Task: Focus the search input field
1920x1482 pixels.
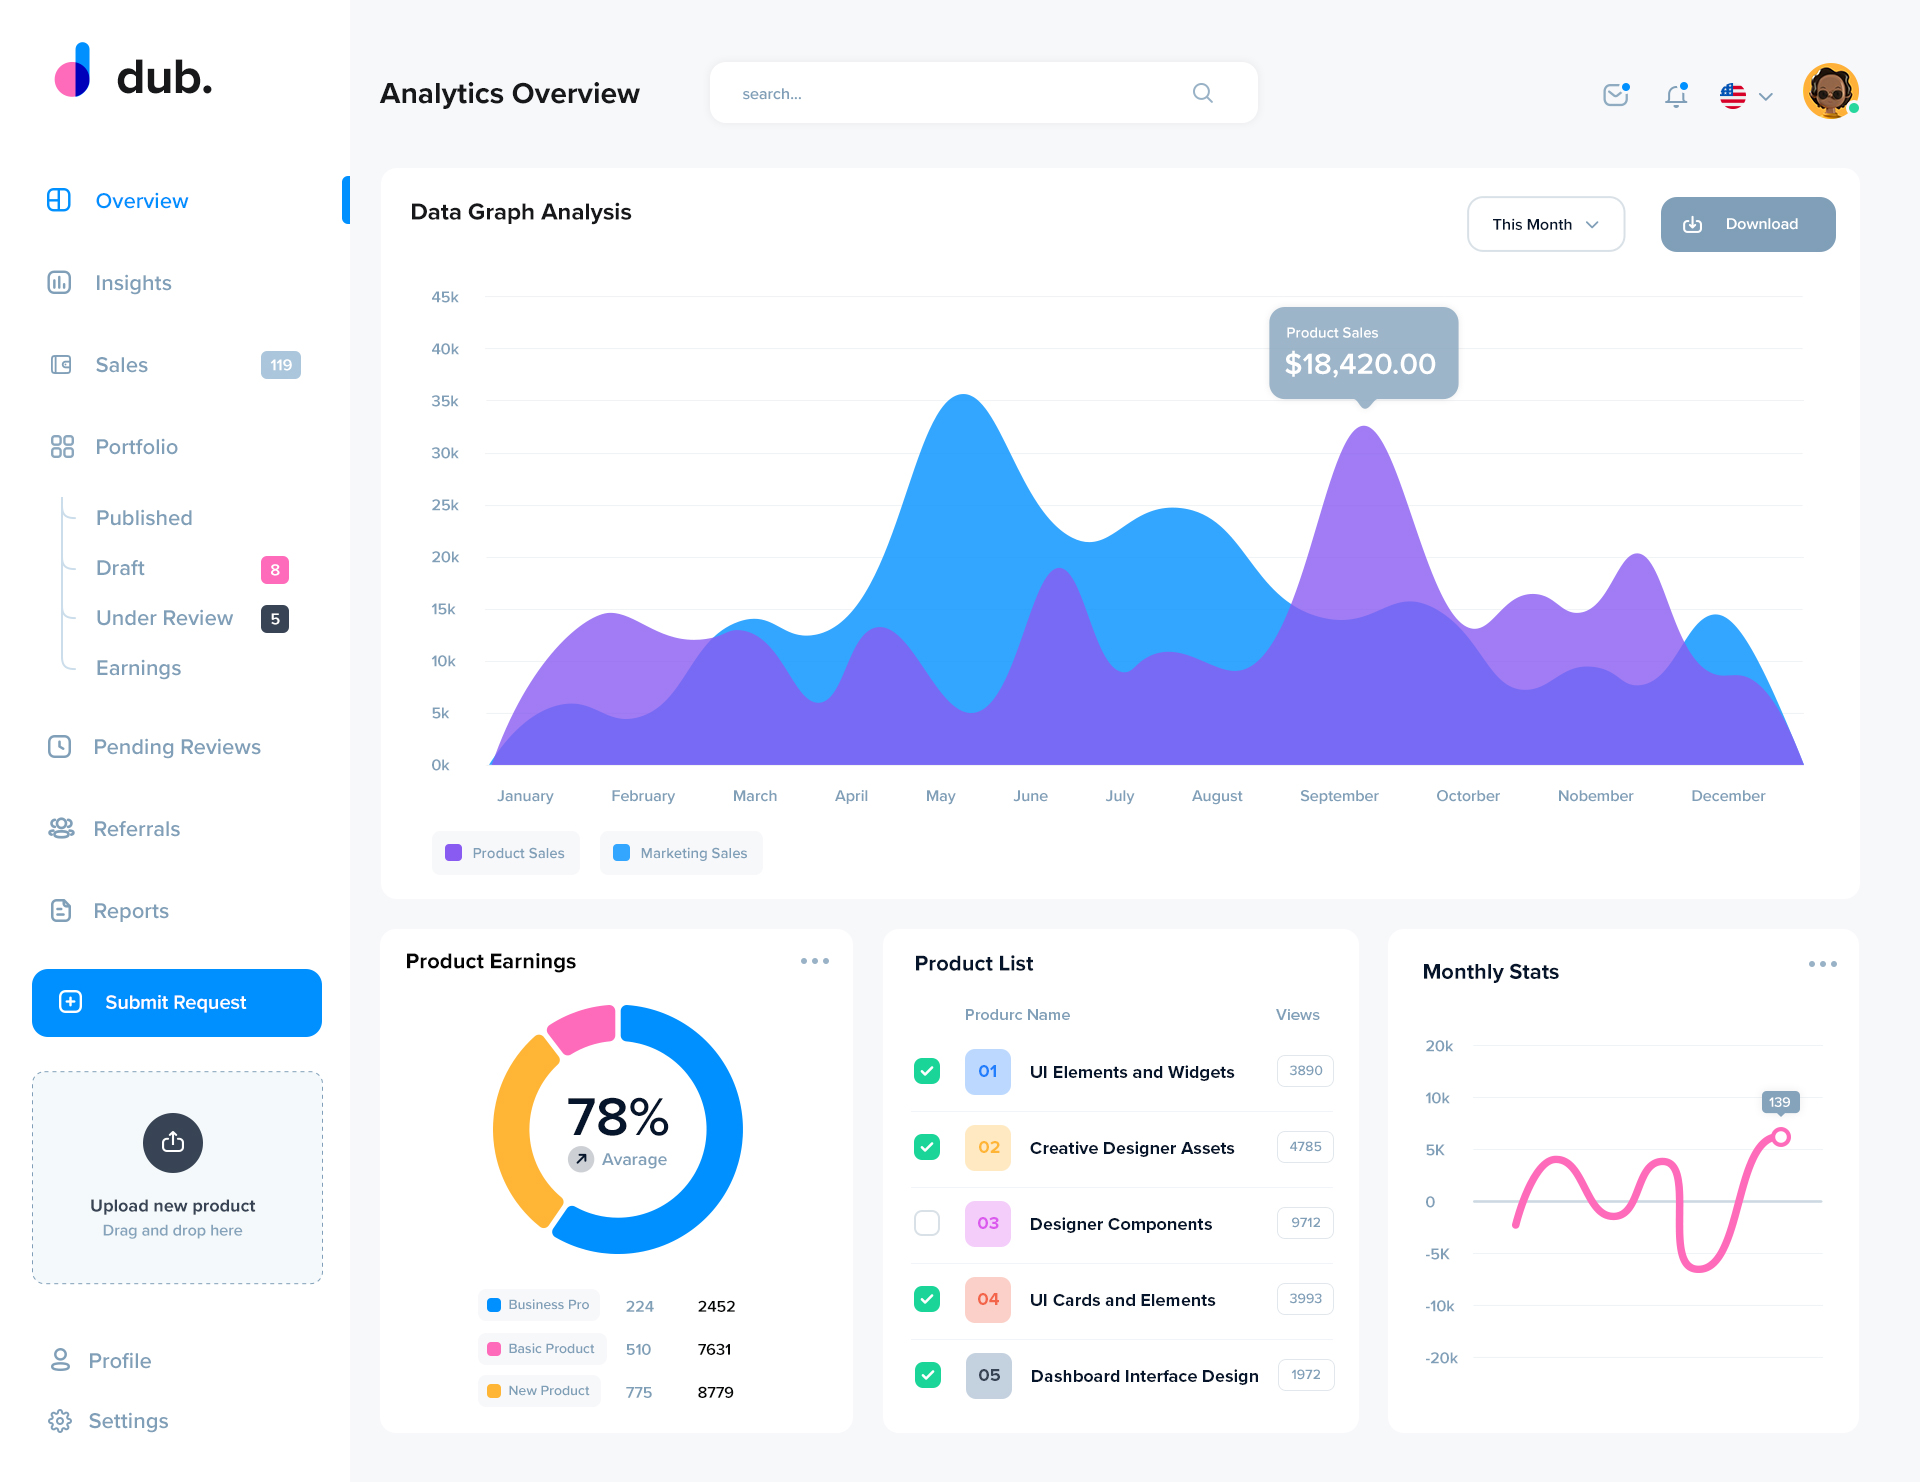Action: point(950,93)
